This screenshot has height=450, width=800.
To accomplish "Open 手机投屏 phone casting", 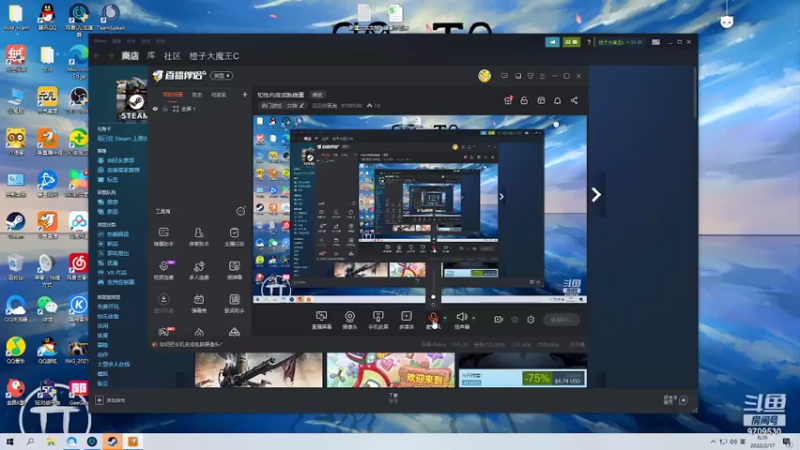I will coord(378,320).
